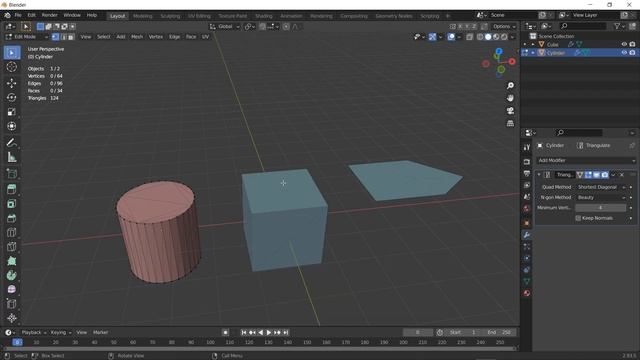640x360 pixels.
Task: Open the Keying menu in timeline
Action: pyautogui.click(x=60, y=333)
